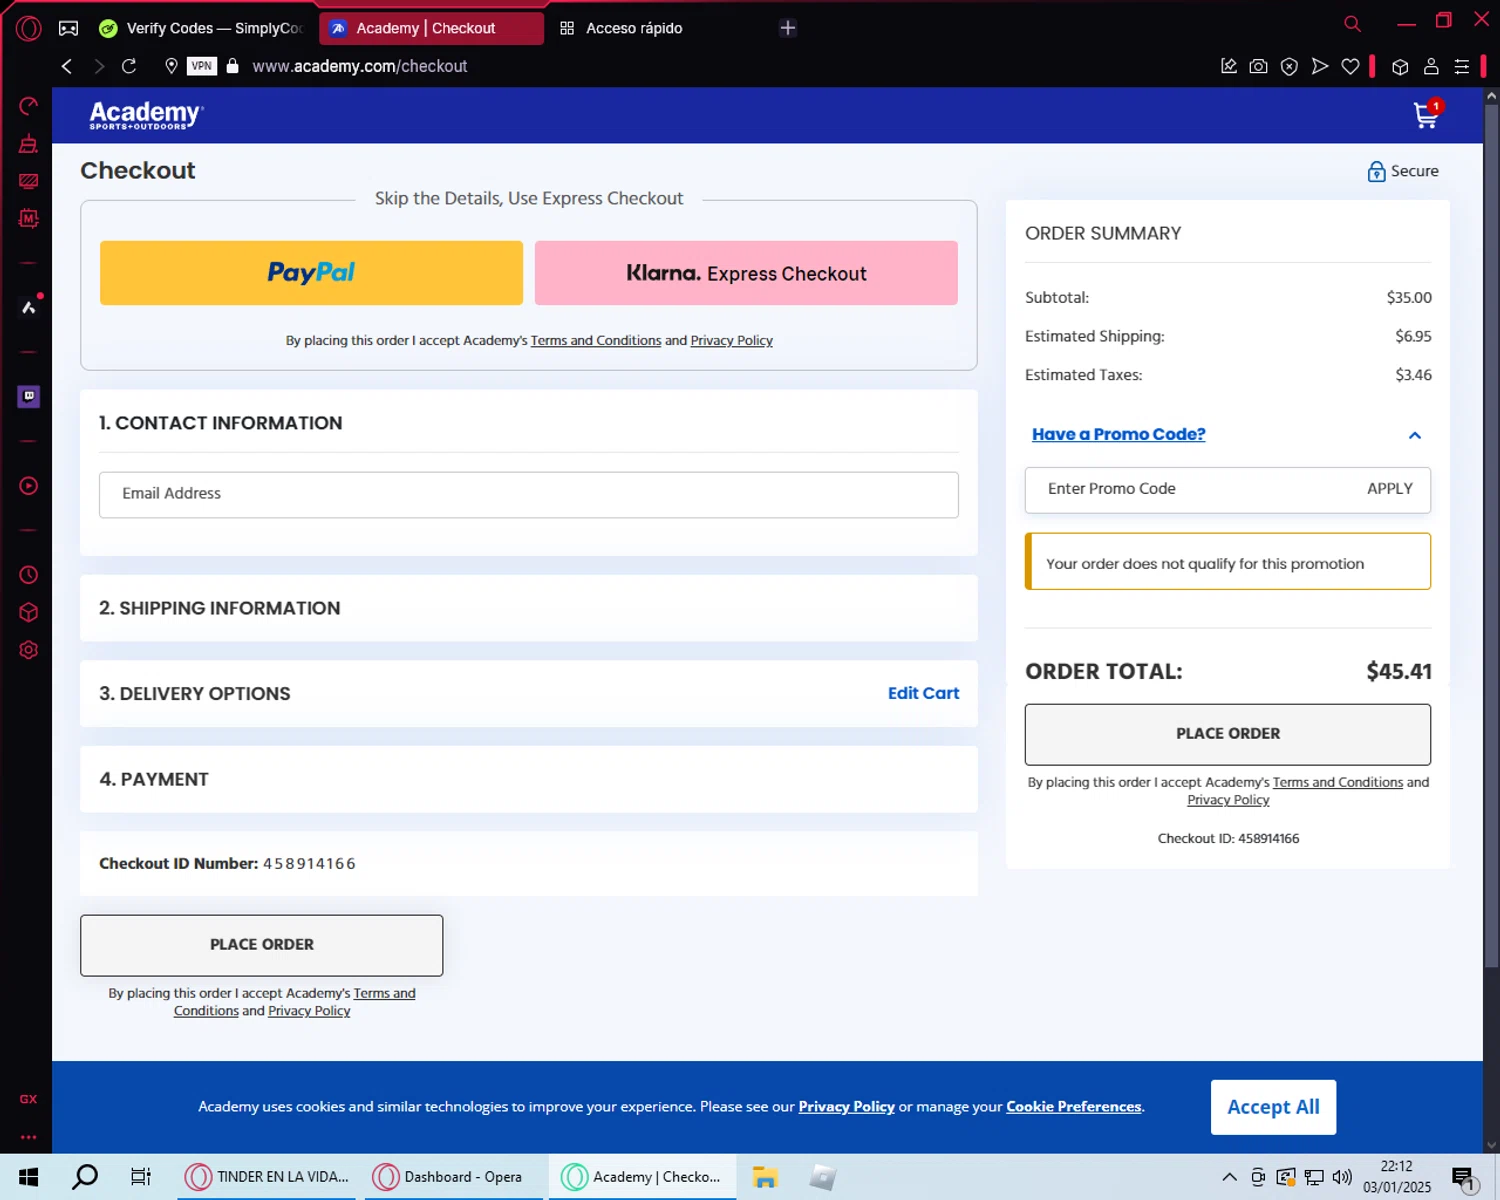
Task: Expand the Payment section
Action: [x=154, y=779]
